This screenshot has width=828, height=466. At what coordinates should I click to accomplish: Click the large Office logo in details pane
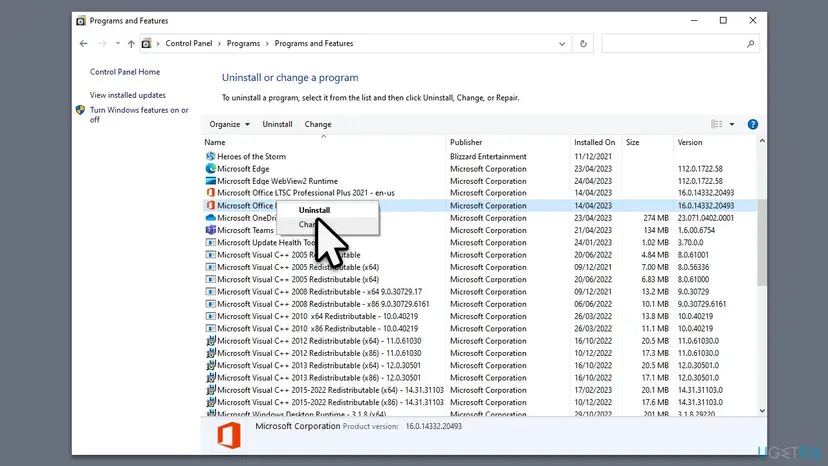[229, 436]
